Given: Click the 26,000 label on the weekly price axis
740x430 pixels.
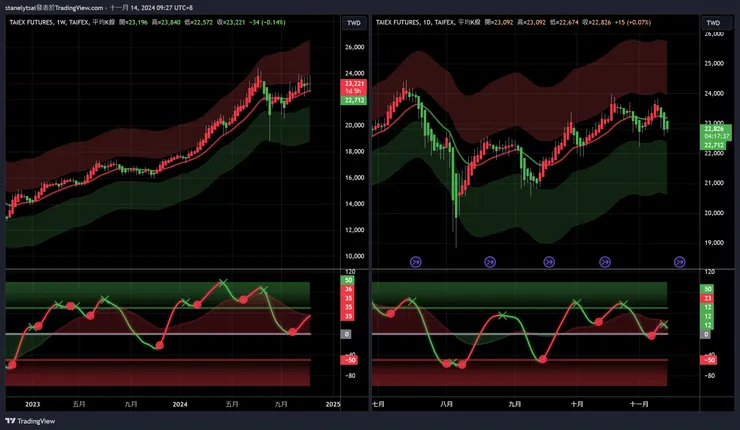Looking at the screenshot, I should [354, 47].
